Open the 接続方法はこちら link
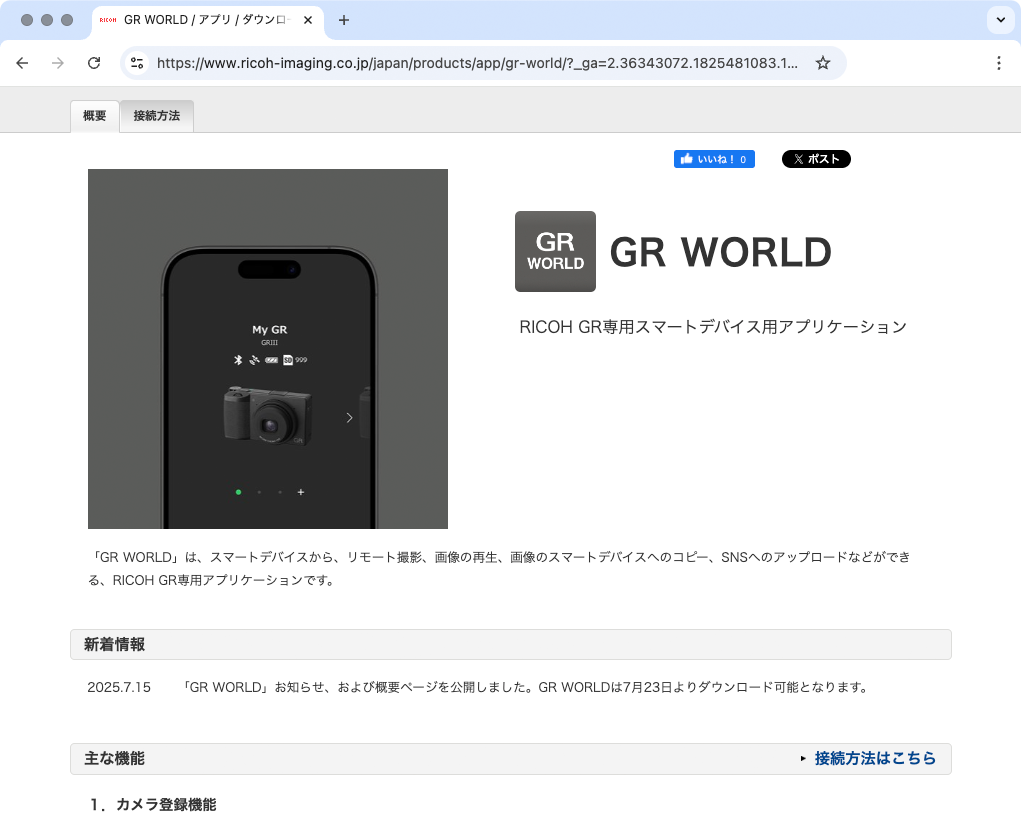 pos(877,759)
